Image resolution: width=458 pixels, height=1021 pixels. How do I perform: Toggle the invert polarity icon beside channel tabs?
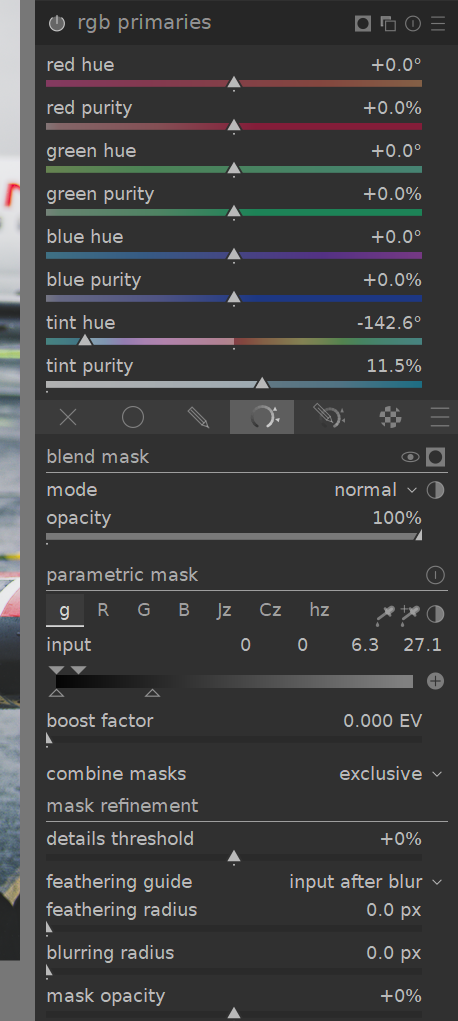pyautogui.click(x=435, y=613)
